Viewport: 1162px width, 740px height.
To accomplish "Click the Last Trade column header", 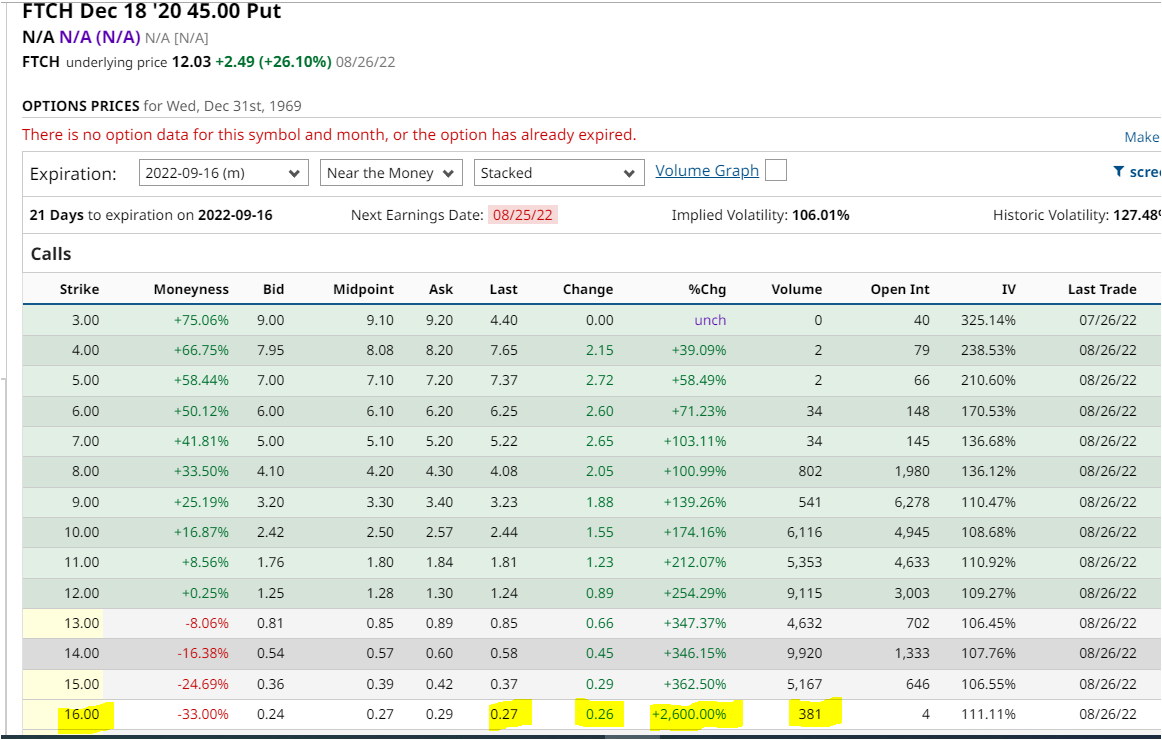I will point(1101,289).
